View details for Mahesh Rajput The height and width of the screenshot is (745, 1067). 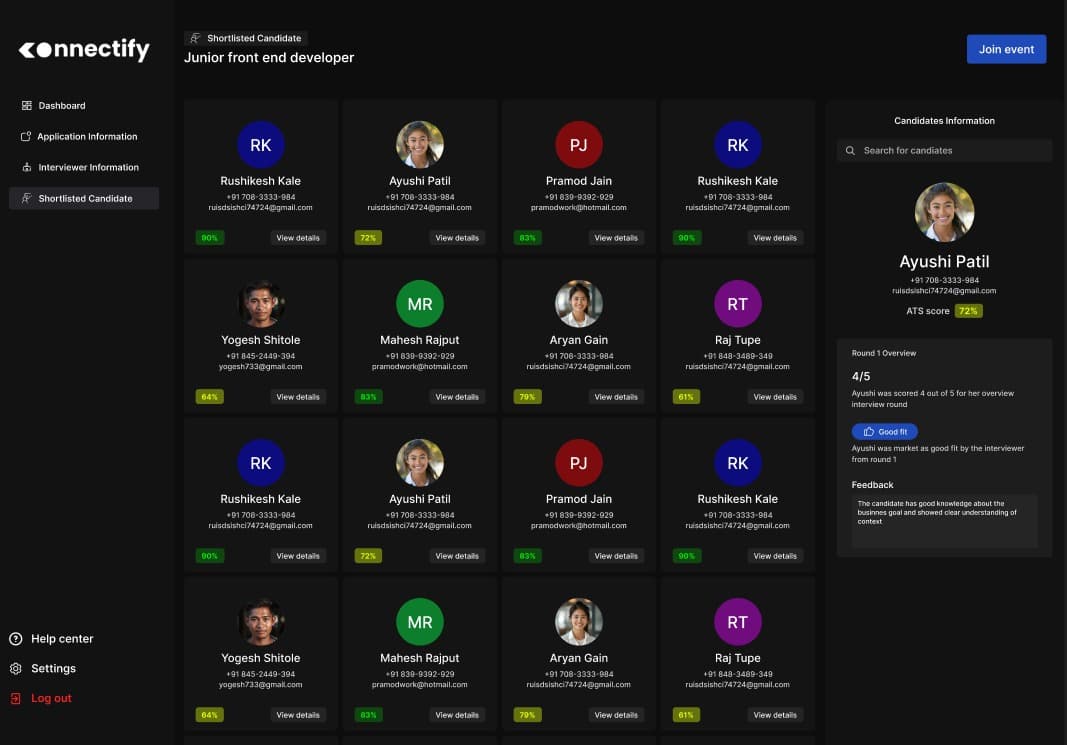[x=457, y=396]
